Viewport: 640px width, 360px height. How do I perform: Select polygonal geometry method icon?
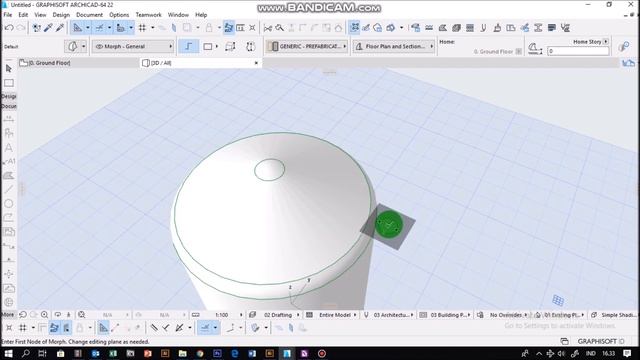click(189, 46)
